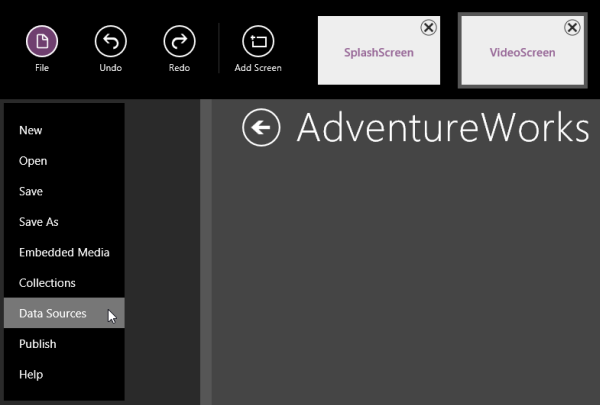600x405 pixels.
Task: Click the Redo arrow icon
Action: coord(179,41)
